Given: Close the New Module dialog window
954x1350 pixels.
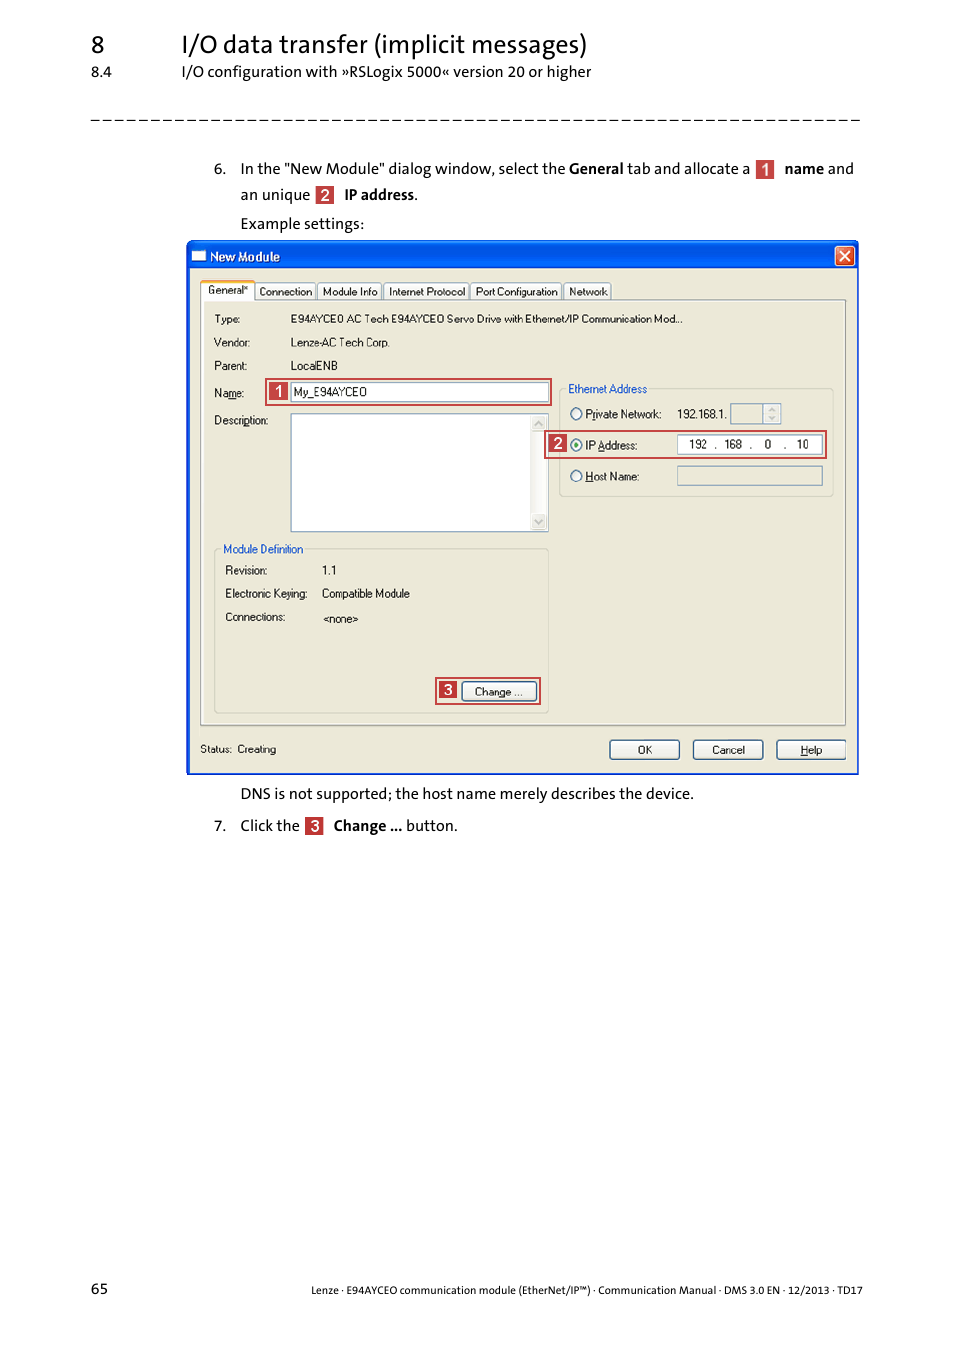Looking at the screenshot, I should click(x=844, y=256).
